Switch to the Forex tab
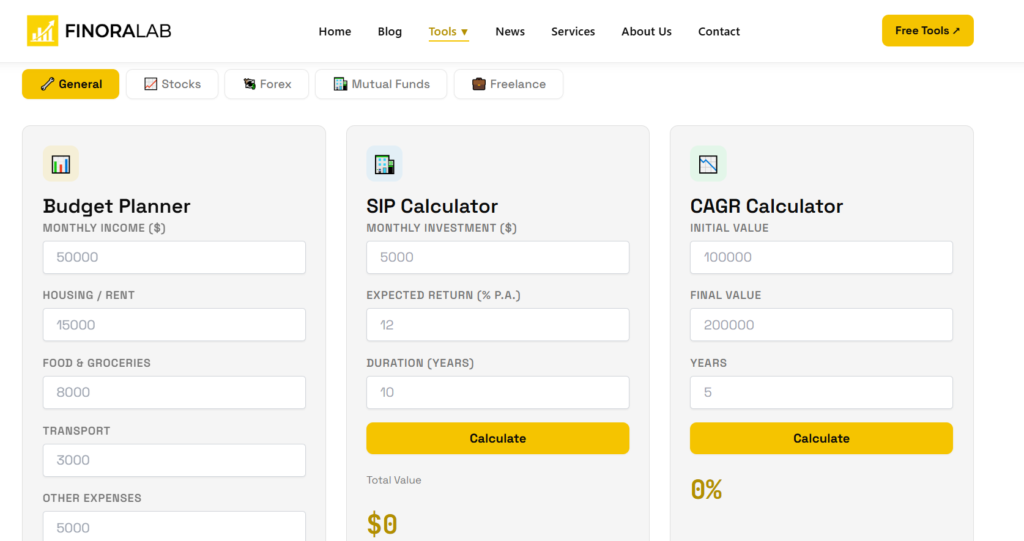This screenshot has height=541, width=1024. coord(266,84)
